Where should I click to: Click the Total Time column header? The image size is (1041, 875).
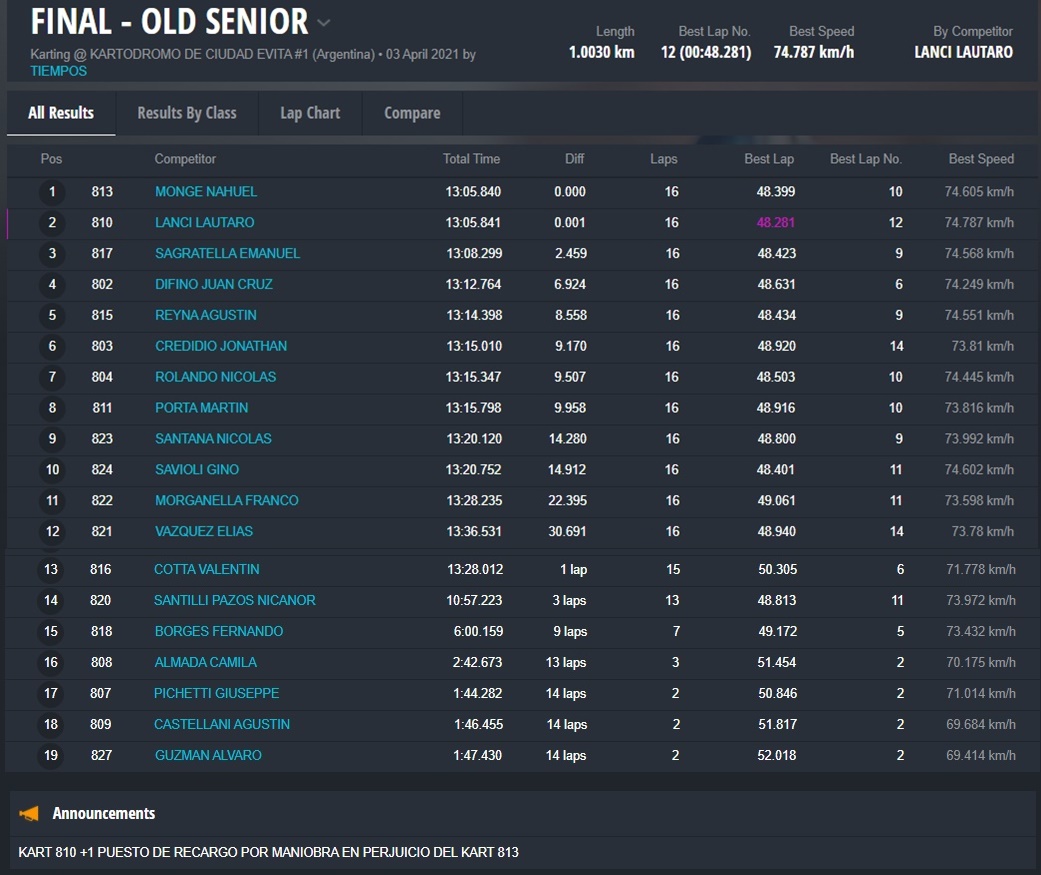(471, 159)
